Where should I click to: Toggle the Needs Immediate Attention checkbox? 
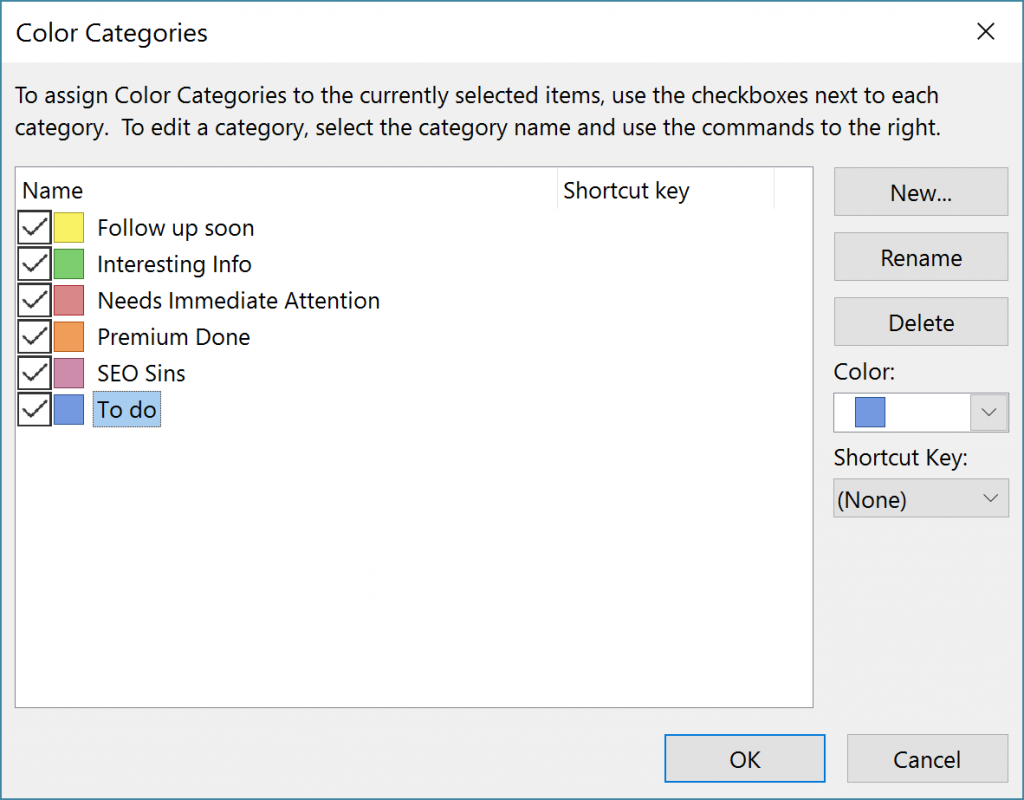click(35, 300)
